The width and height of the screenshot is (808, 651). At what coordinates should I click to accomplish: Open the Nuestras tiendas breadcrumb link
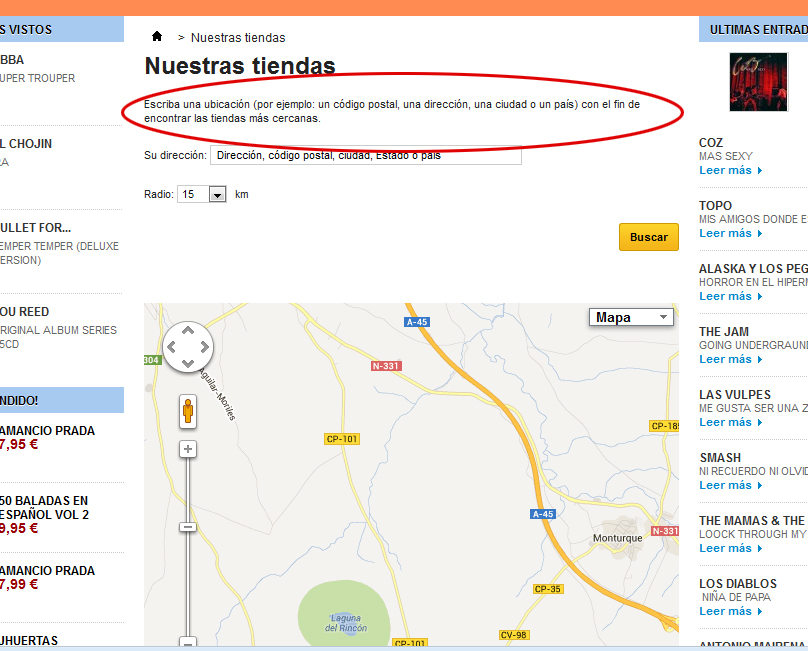tap(238, 38)
